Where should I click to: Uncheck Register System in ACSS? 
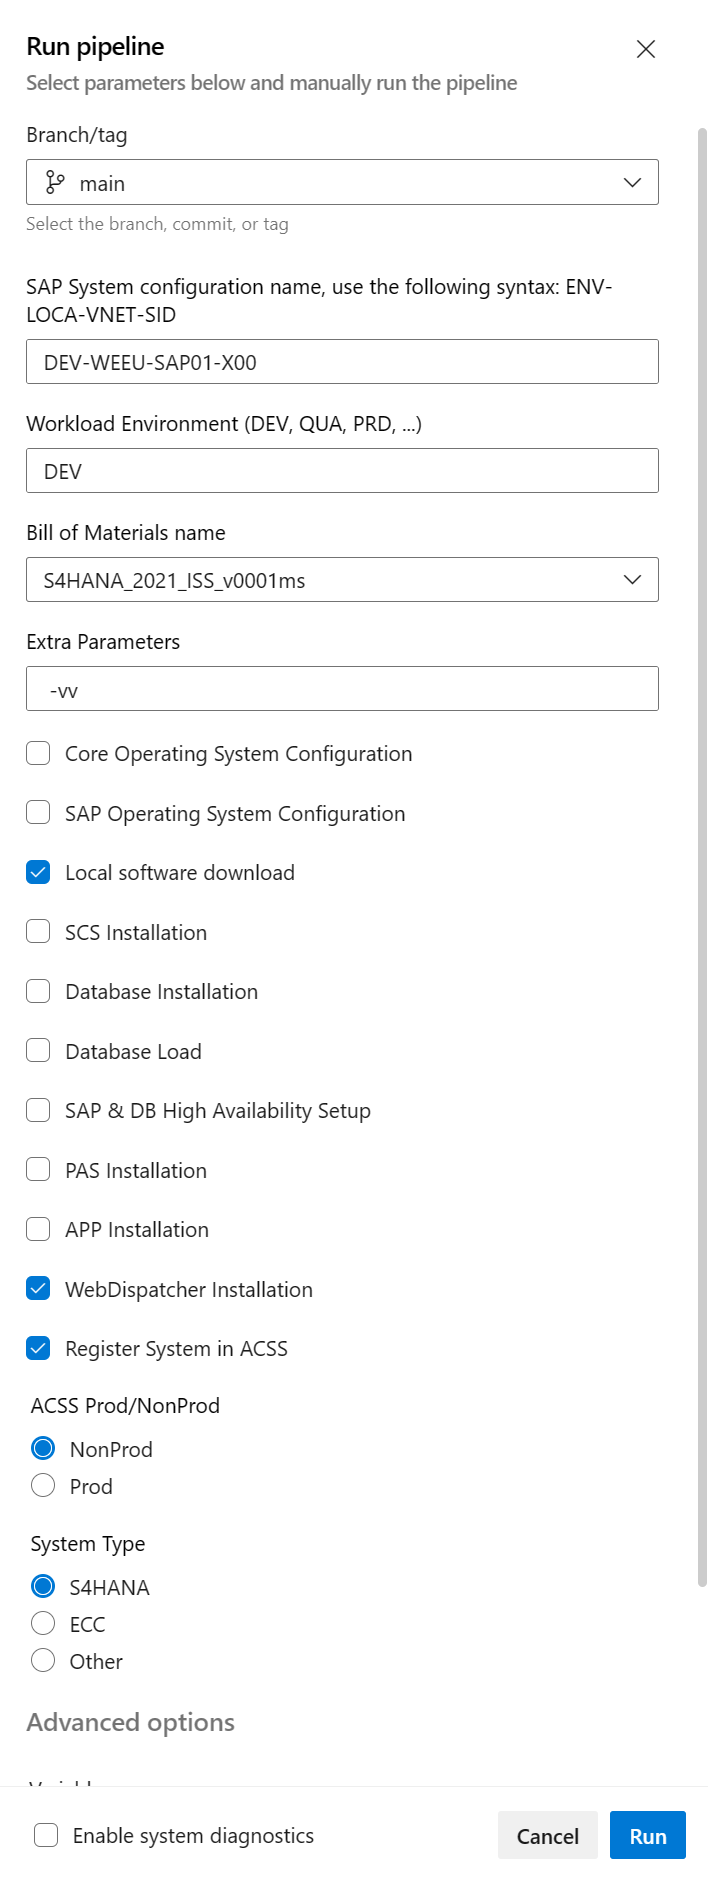click(x=37, y=1347)
